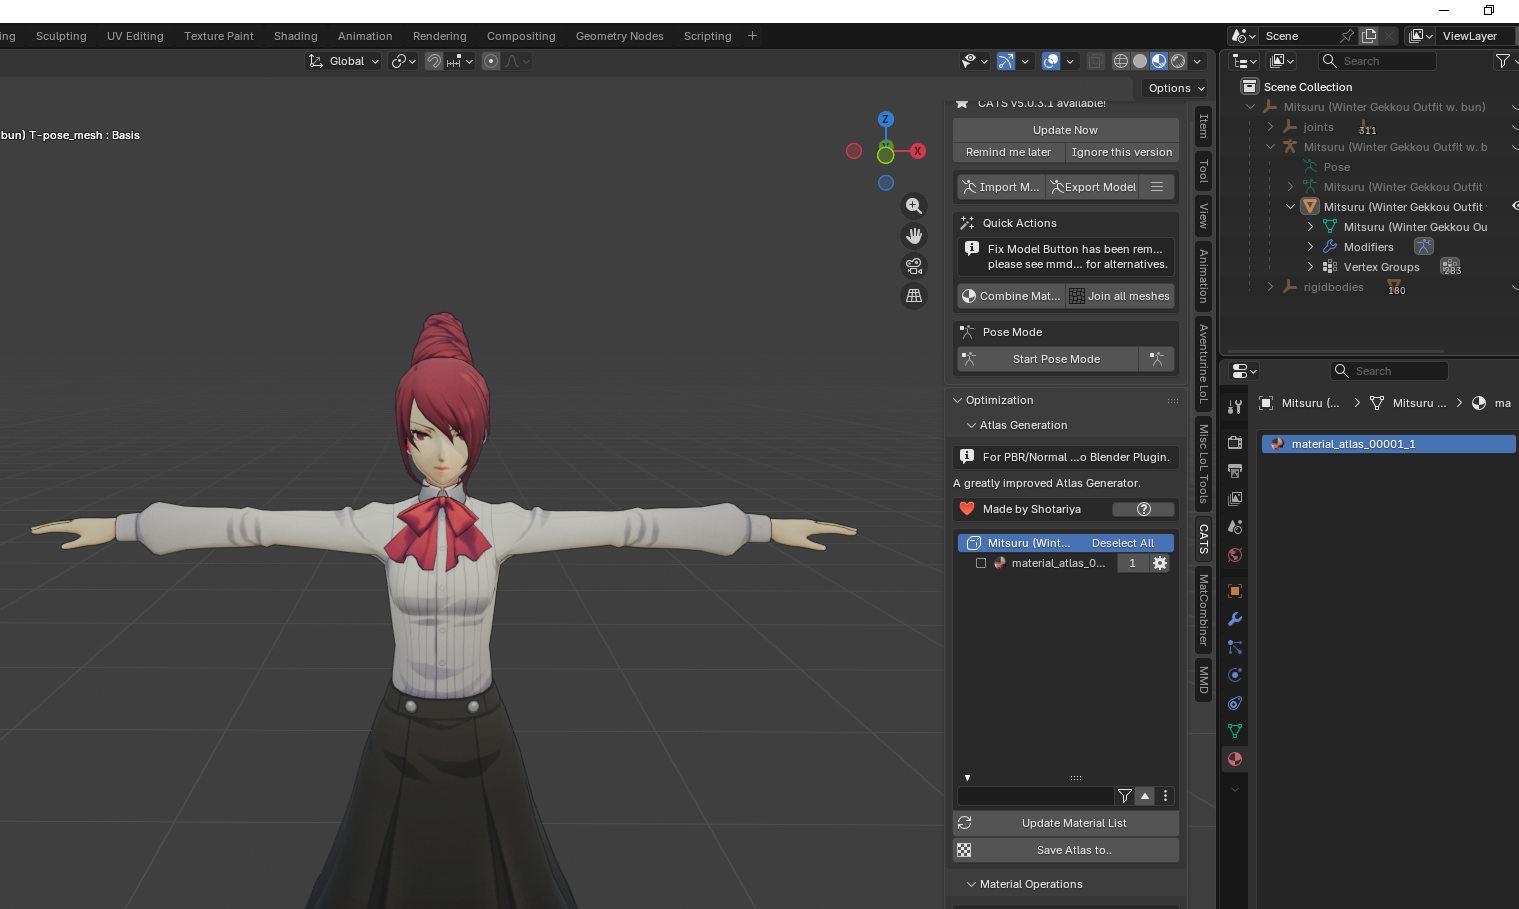Open the Modifiers properties tab wrench icon
Screen dimensions: 1519x909
1235,619
